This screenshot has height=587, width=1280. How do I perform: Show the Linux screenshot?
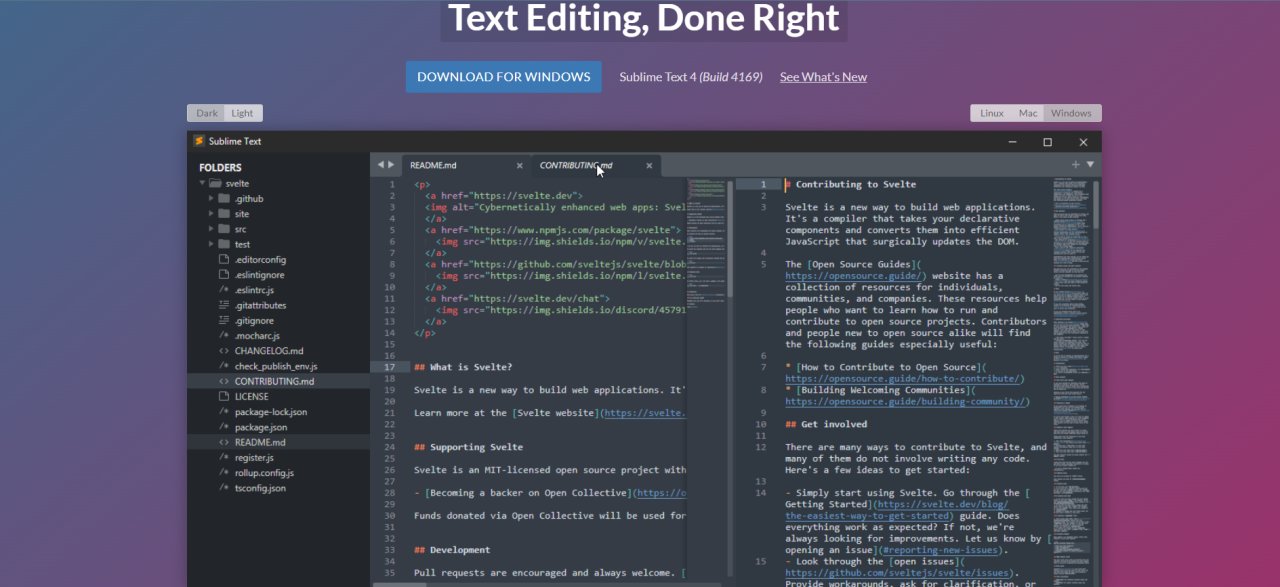991,113
